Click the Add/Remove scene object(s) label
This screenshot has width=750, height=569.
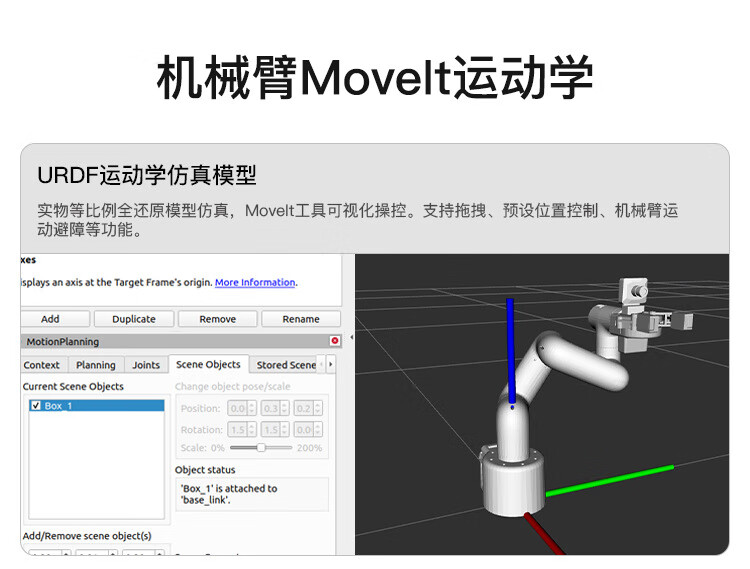click(x=87, y=536)
